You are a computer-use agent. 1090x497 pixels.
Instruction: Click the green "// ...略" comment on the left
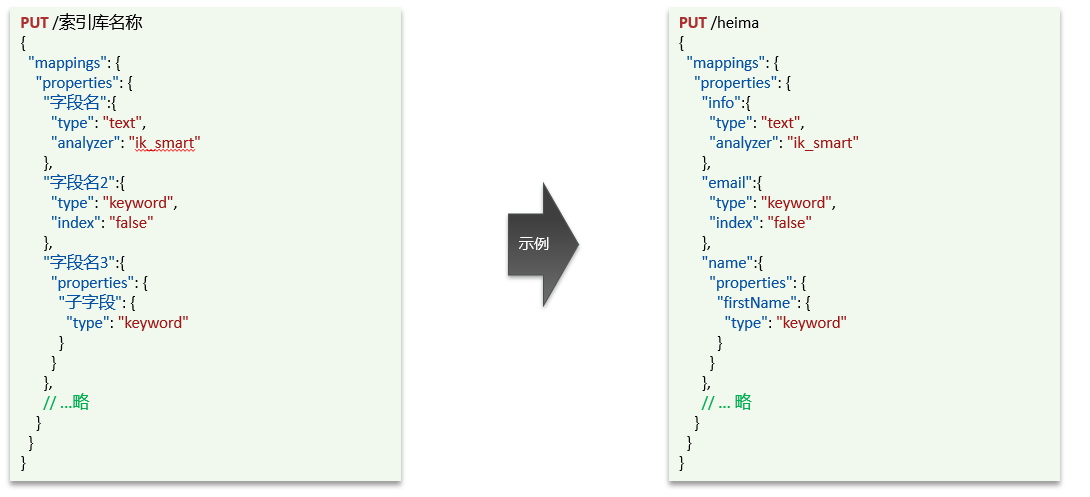click(x=66, y=402)
